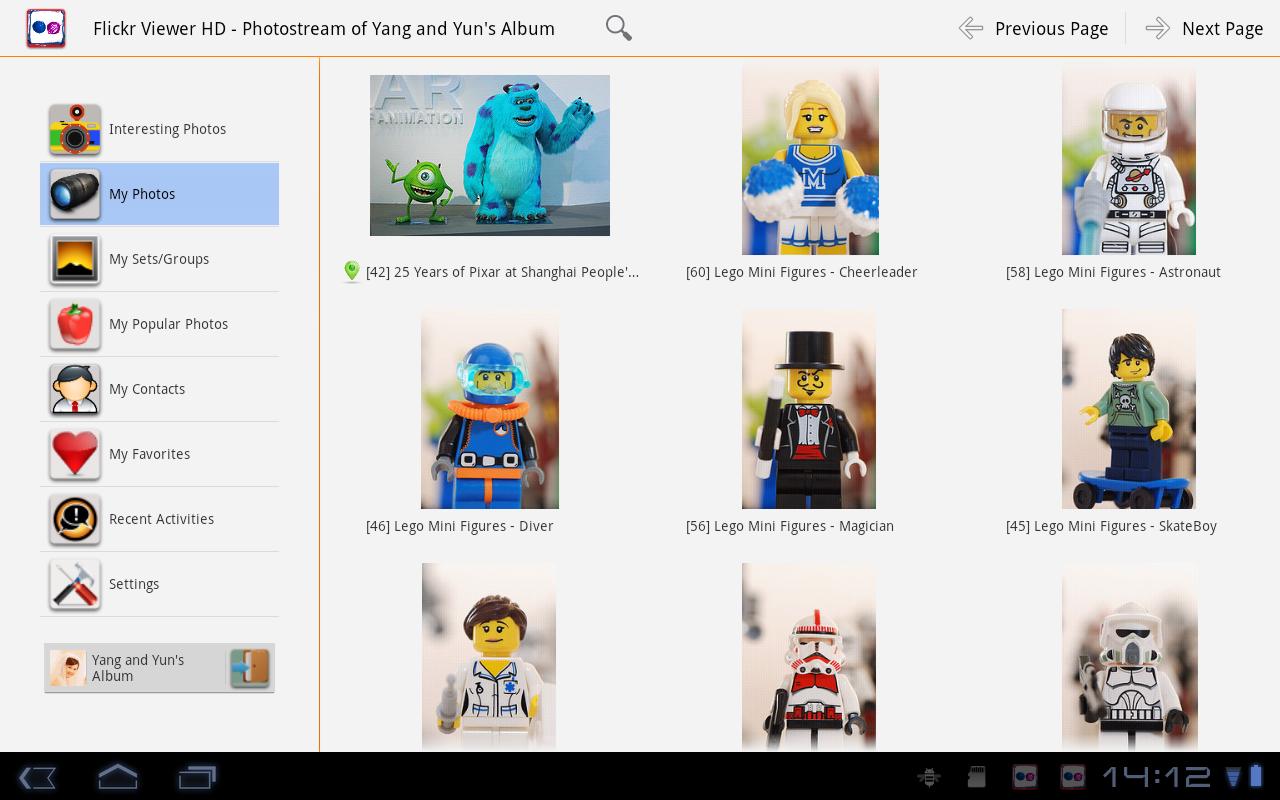Click the My Popular Photos pepper icon
The width and height of the screenshot is (1280, 800).
(x=75, y=324)
